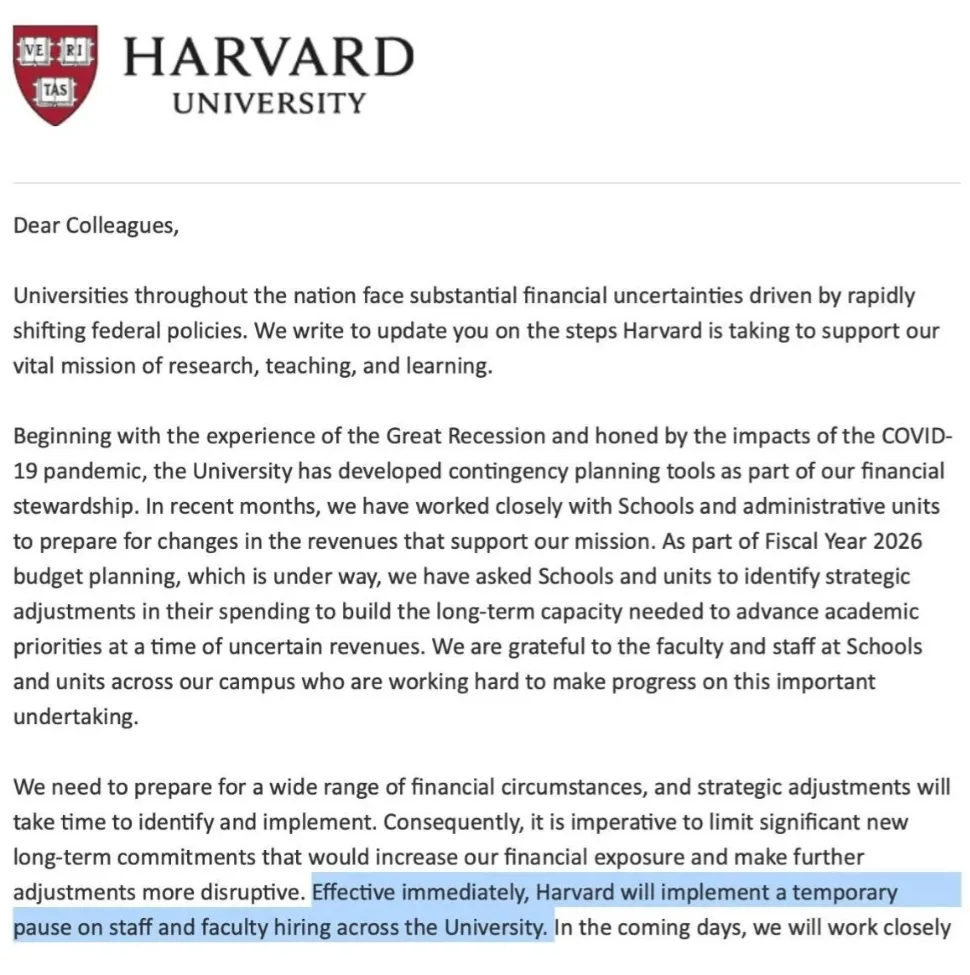
Task: Click the RI book on the shield
Action: 75,50
